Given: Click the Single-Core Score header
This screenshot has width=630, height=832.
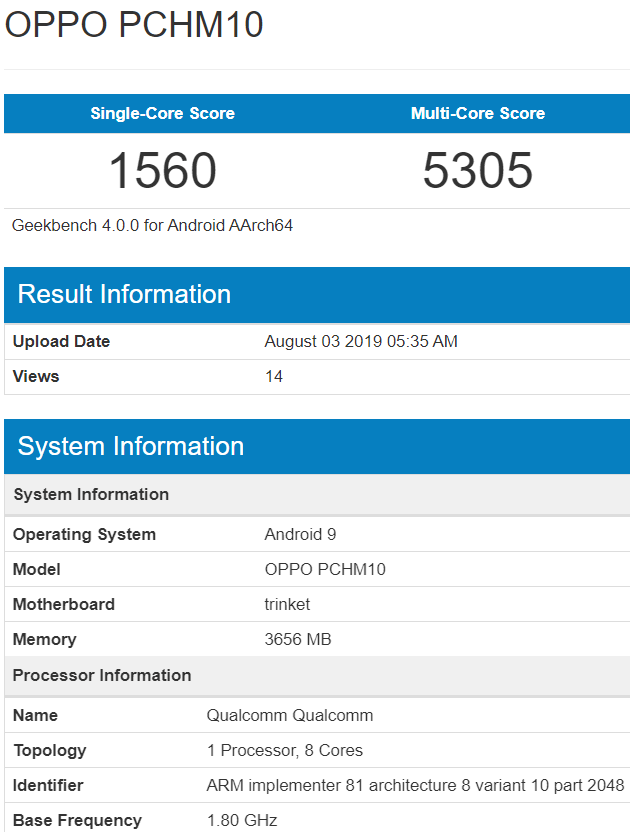Looking at the screenshot, I should tap(162, 113).
